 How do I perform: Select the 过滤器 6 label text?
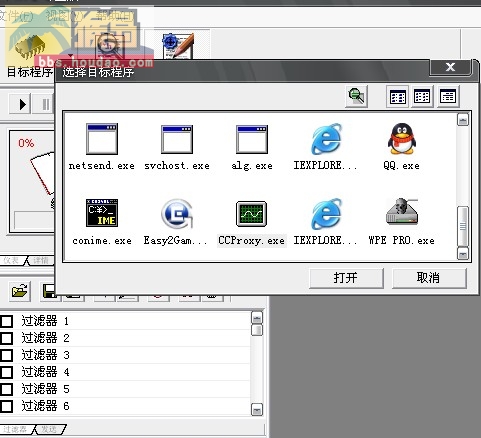click(45, 406)
